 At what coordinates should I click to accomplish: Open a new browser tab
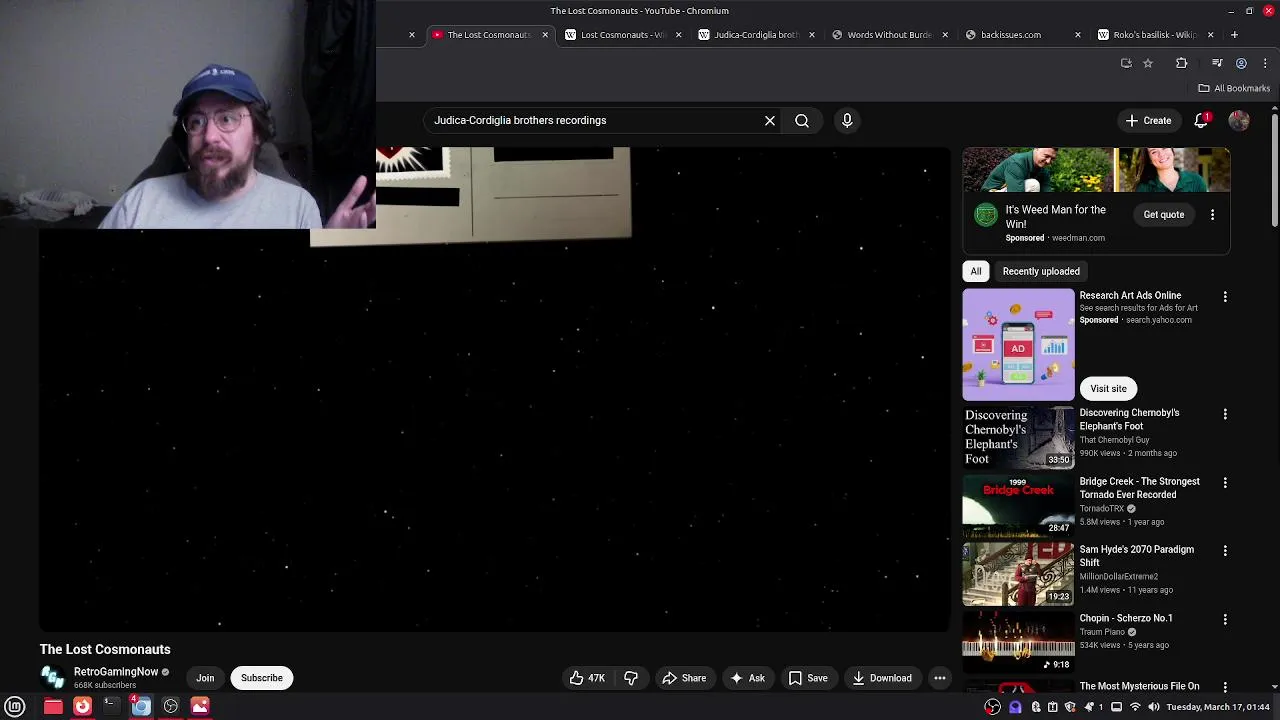(x=1234, y=35)
